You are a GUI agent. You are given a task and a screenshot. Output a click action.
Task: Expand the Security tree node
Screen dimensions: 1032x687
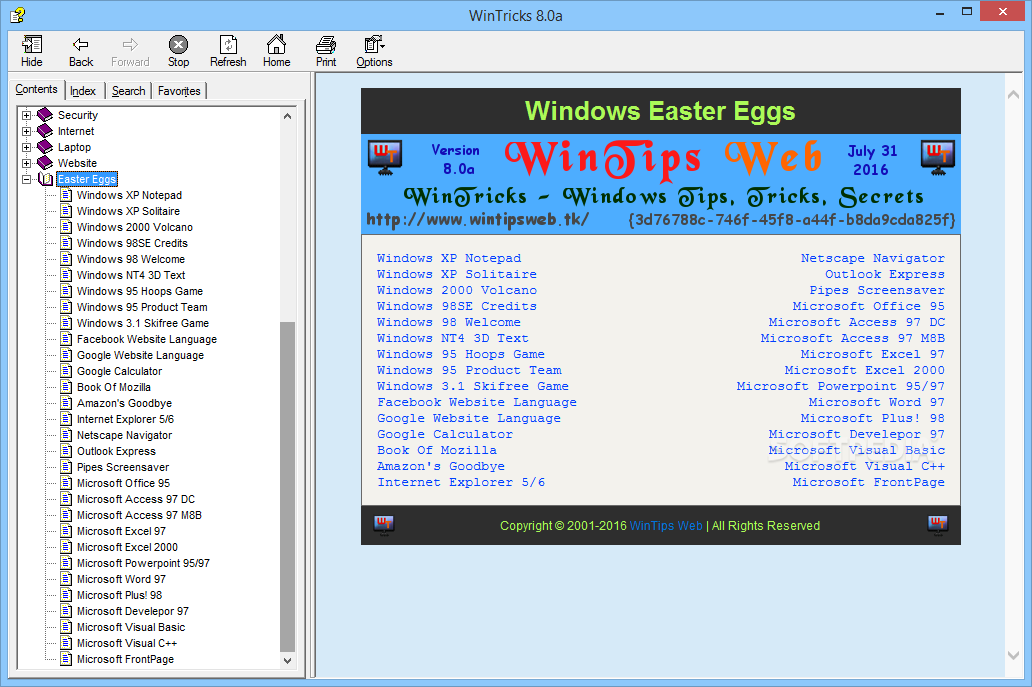[x=26, y=115]
